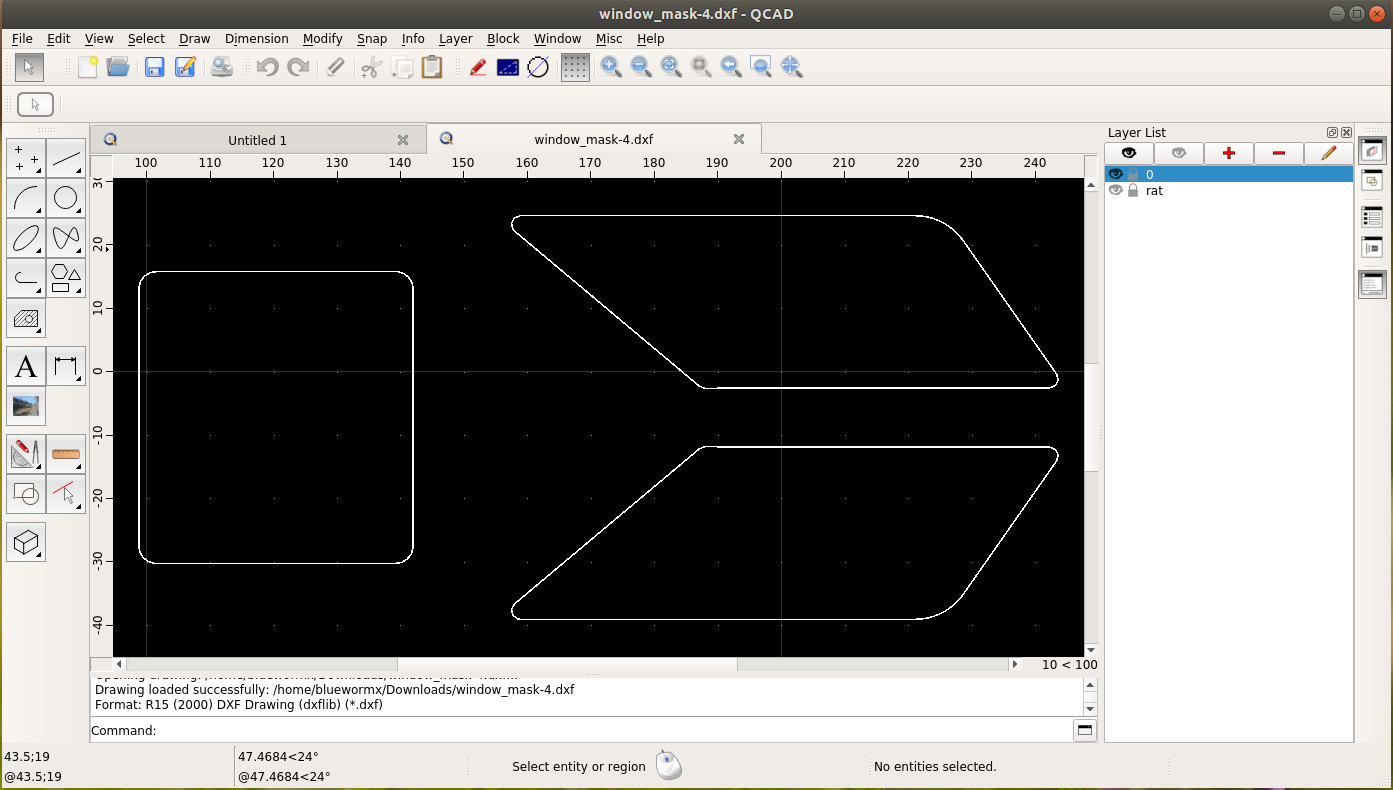Close the window_mask-4.dxf tab
The width and height of the screenshot is (1393, 790).
click(739, 140)
